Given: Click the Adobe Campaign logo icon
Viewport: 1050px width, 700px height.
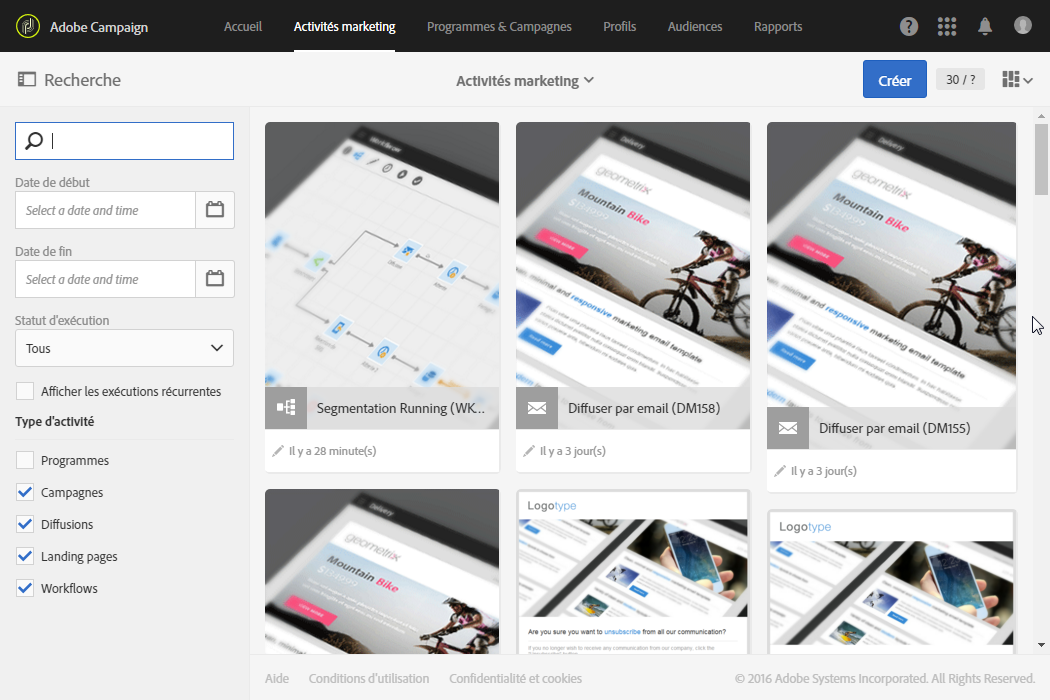Looking at the screenshot, I should point(28,27).
